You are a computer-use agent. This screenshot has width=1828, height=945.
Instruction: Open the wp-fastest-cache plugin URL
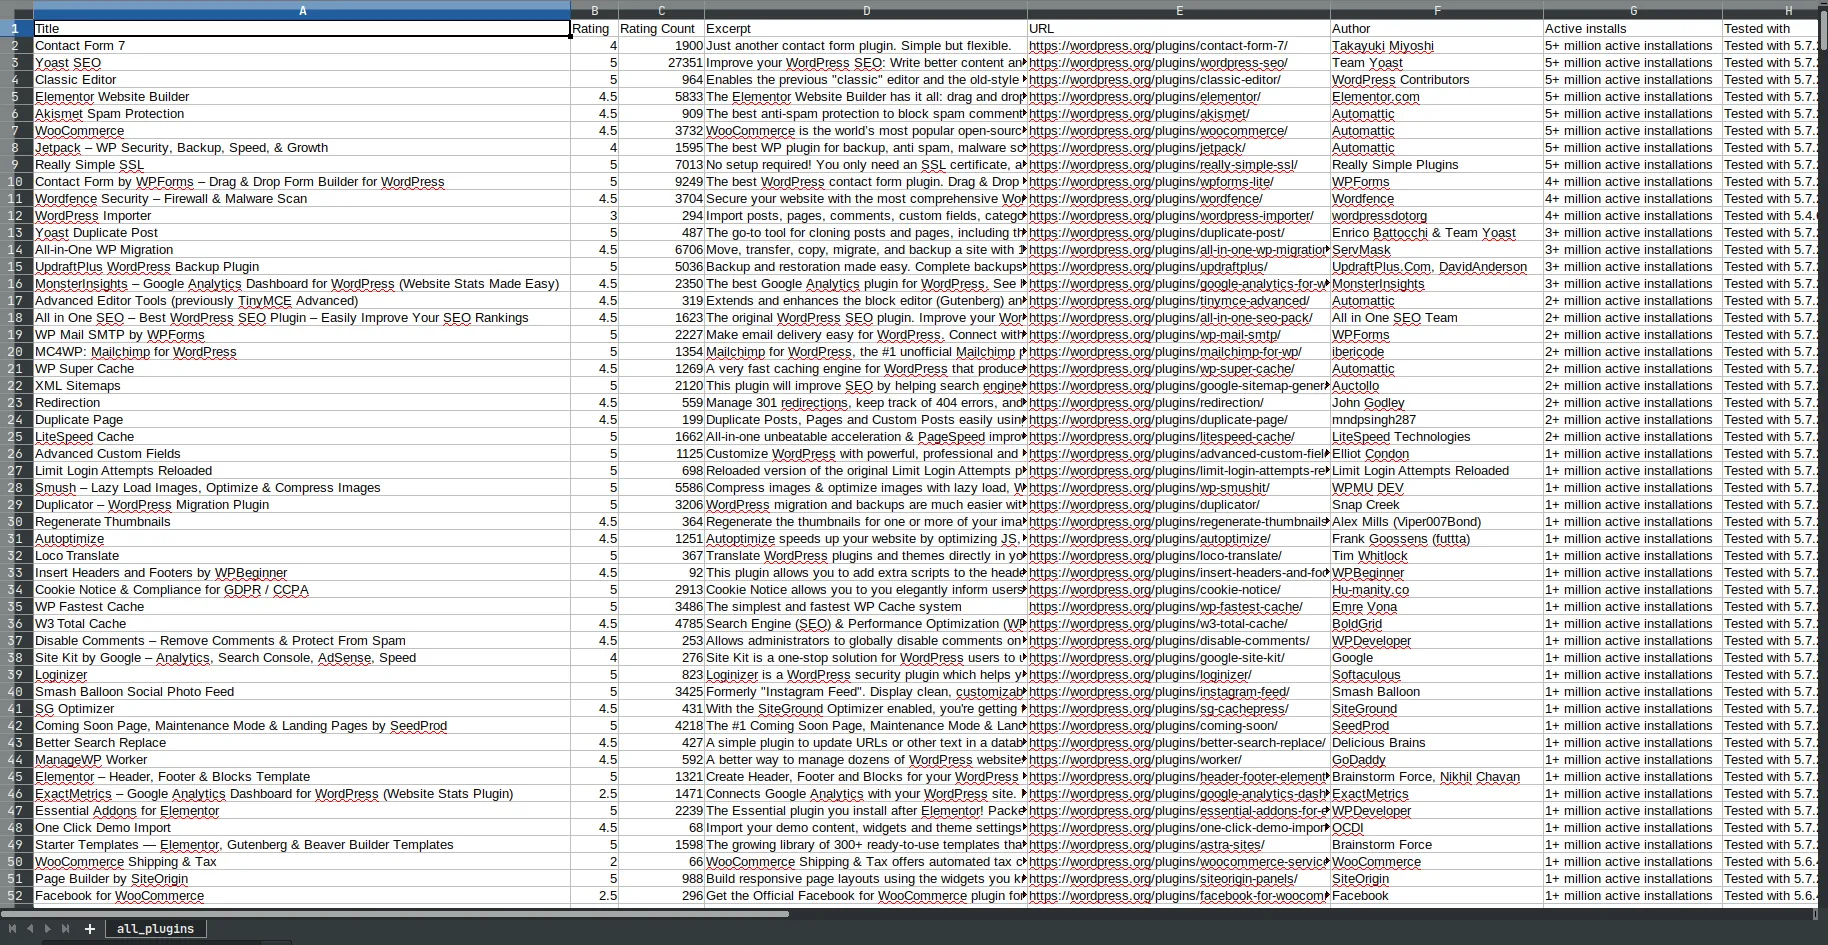tap(1166, 607)
